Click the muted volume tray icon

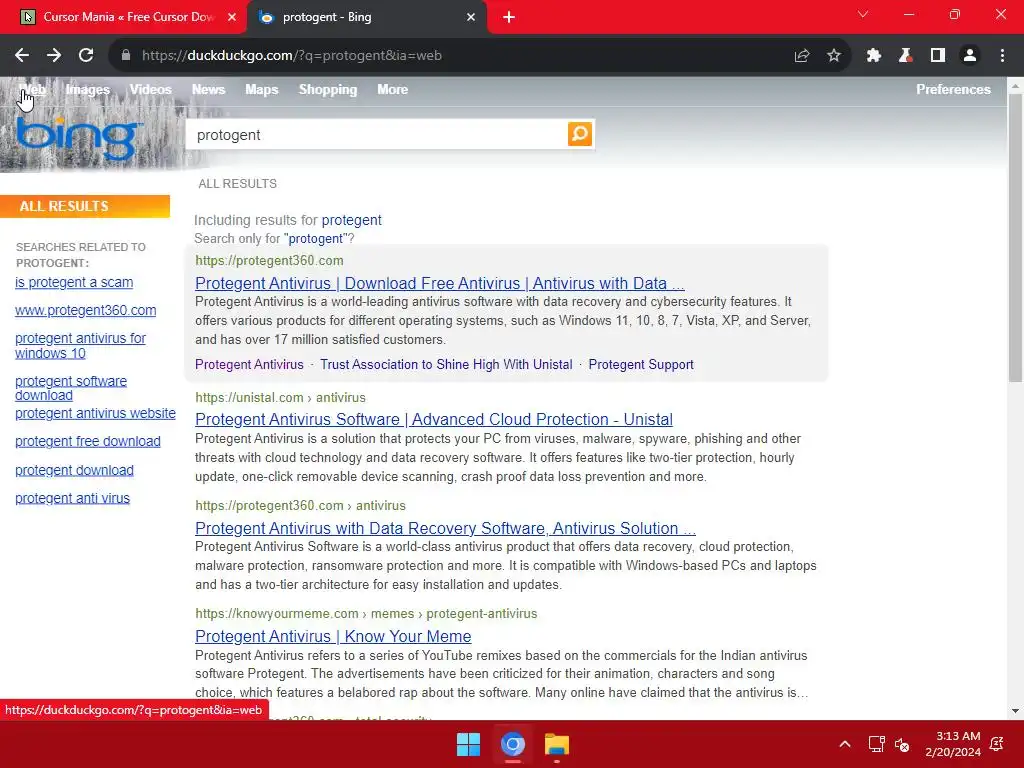click(902, 744)
